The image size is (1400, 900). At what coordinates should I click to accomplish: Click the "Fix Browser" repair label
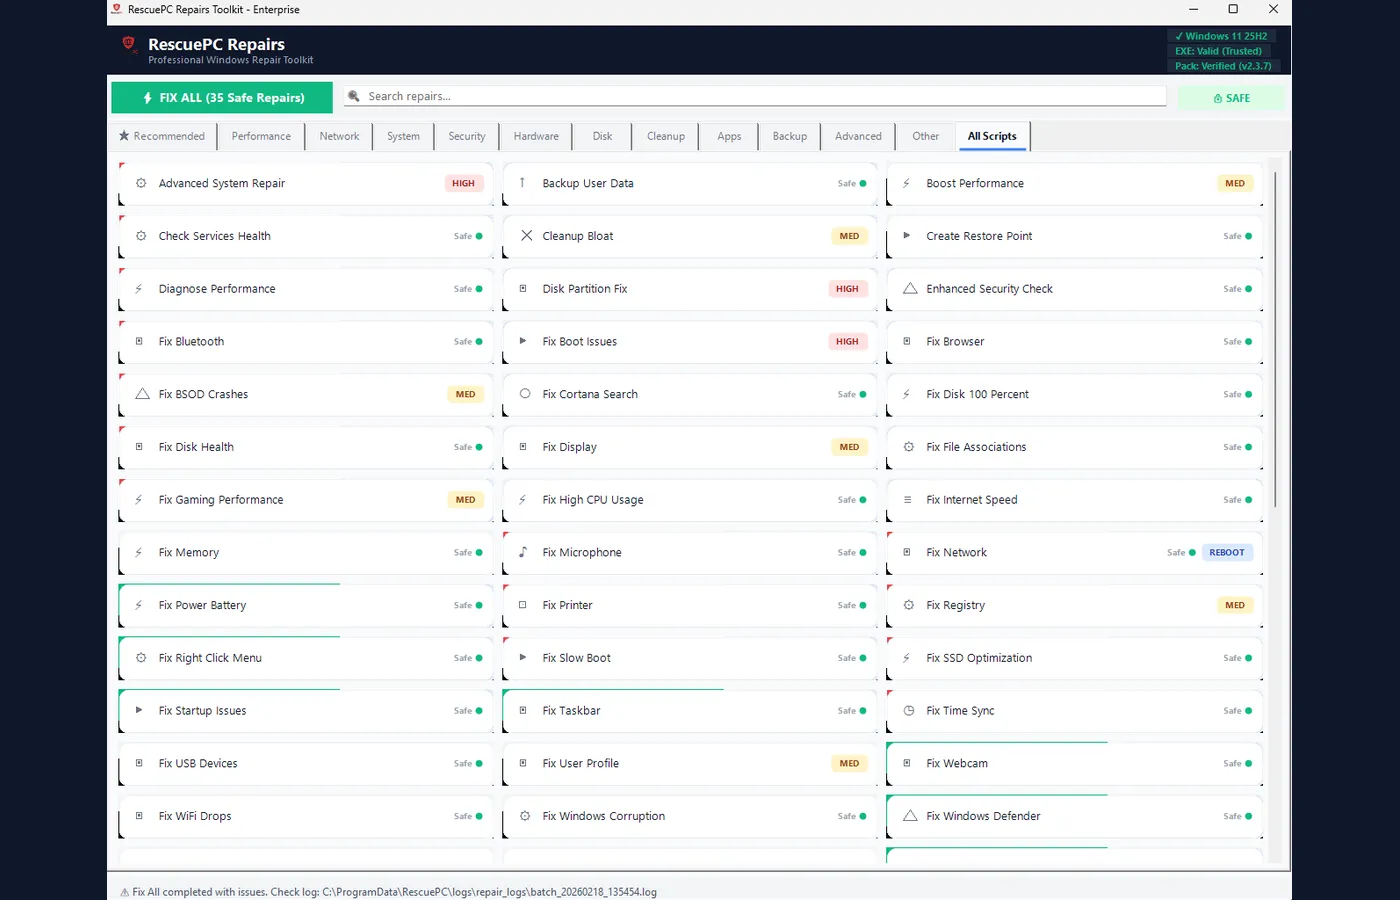[955, 341]
